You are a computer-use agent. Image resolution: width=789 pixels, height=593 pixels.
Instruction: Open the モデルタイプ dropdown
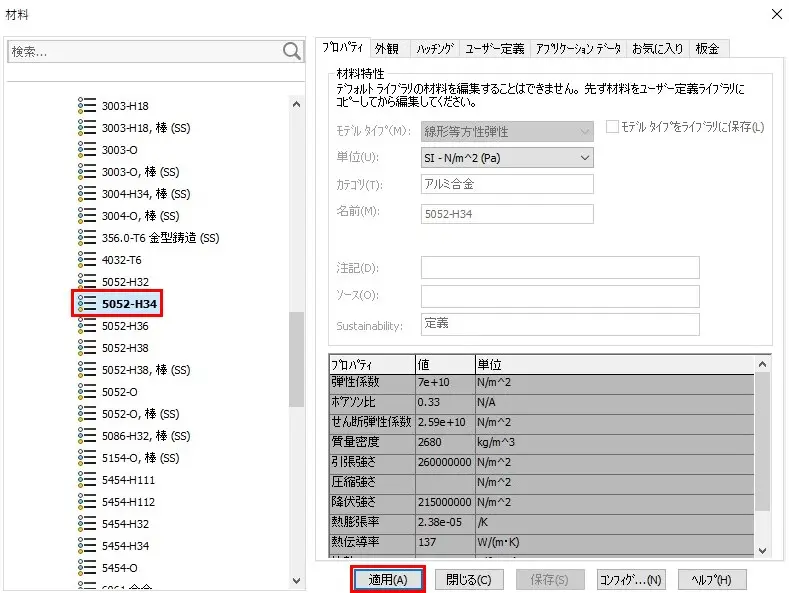pyautogui.click(x=507, y=131)
